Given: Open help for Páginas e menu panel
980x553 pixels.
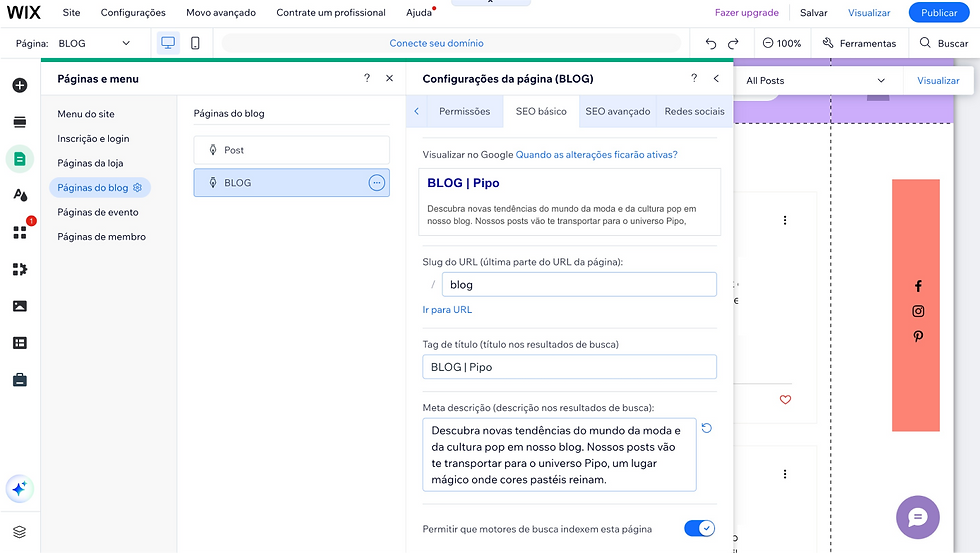Looking at the screenshot, I should coord(367,78).
